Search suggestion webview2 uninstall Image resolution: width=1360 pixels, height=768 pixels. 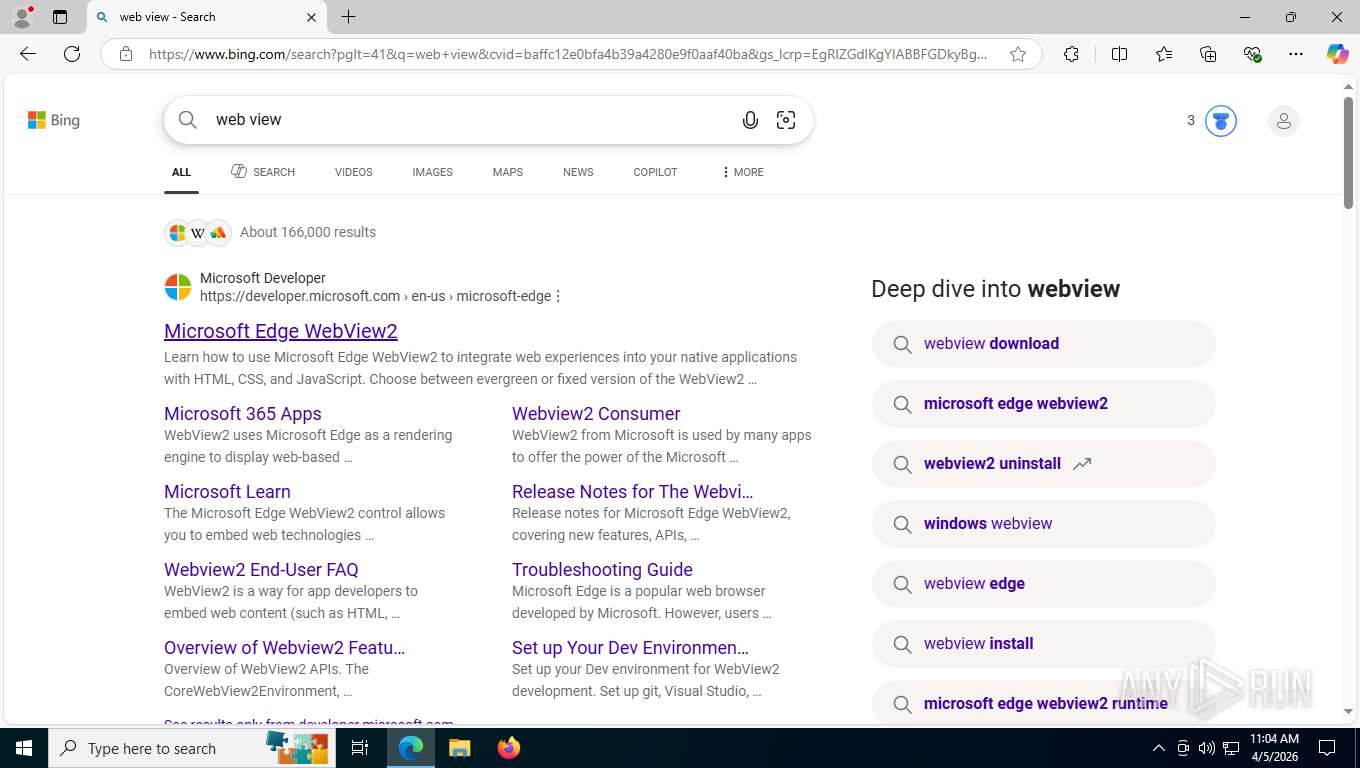[1043, 464]
